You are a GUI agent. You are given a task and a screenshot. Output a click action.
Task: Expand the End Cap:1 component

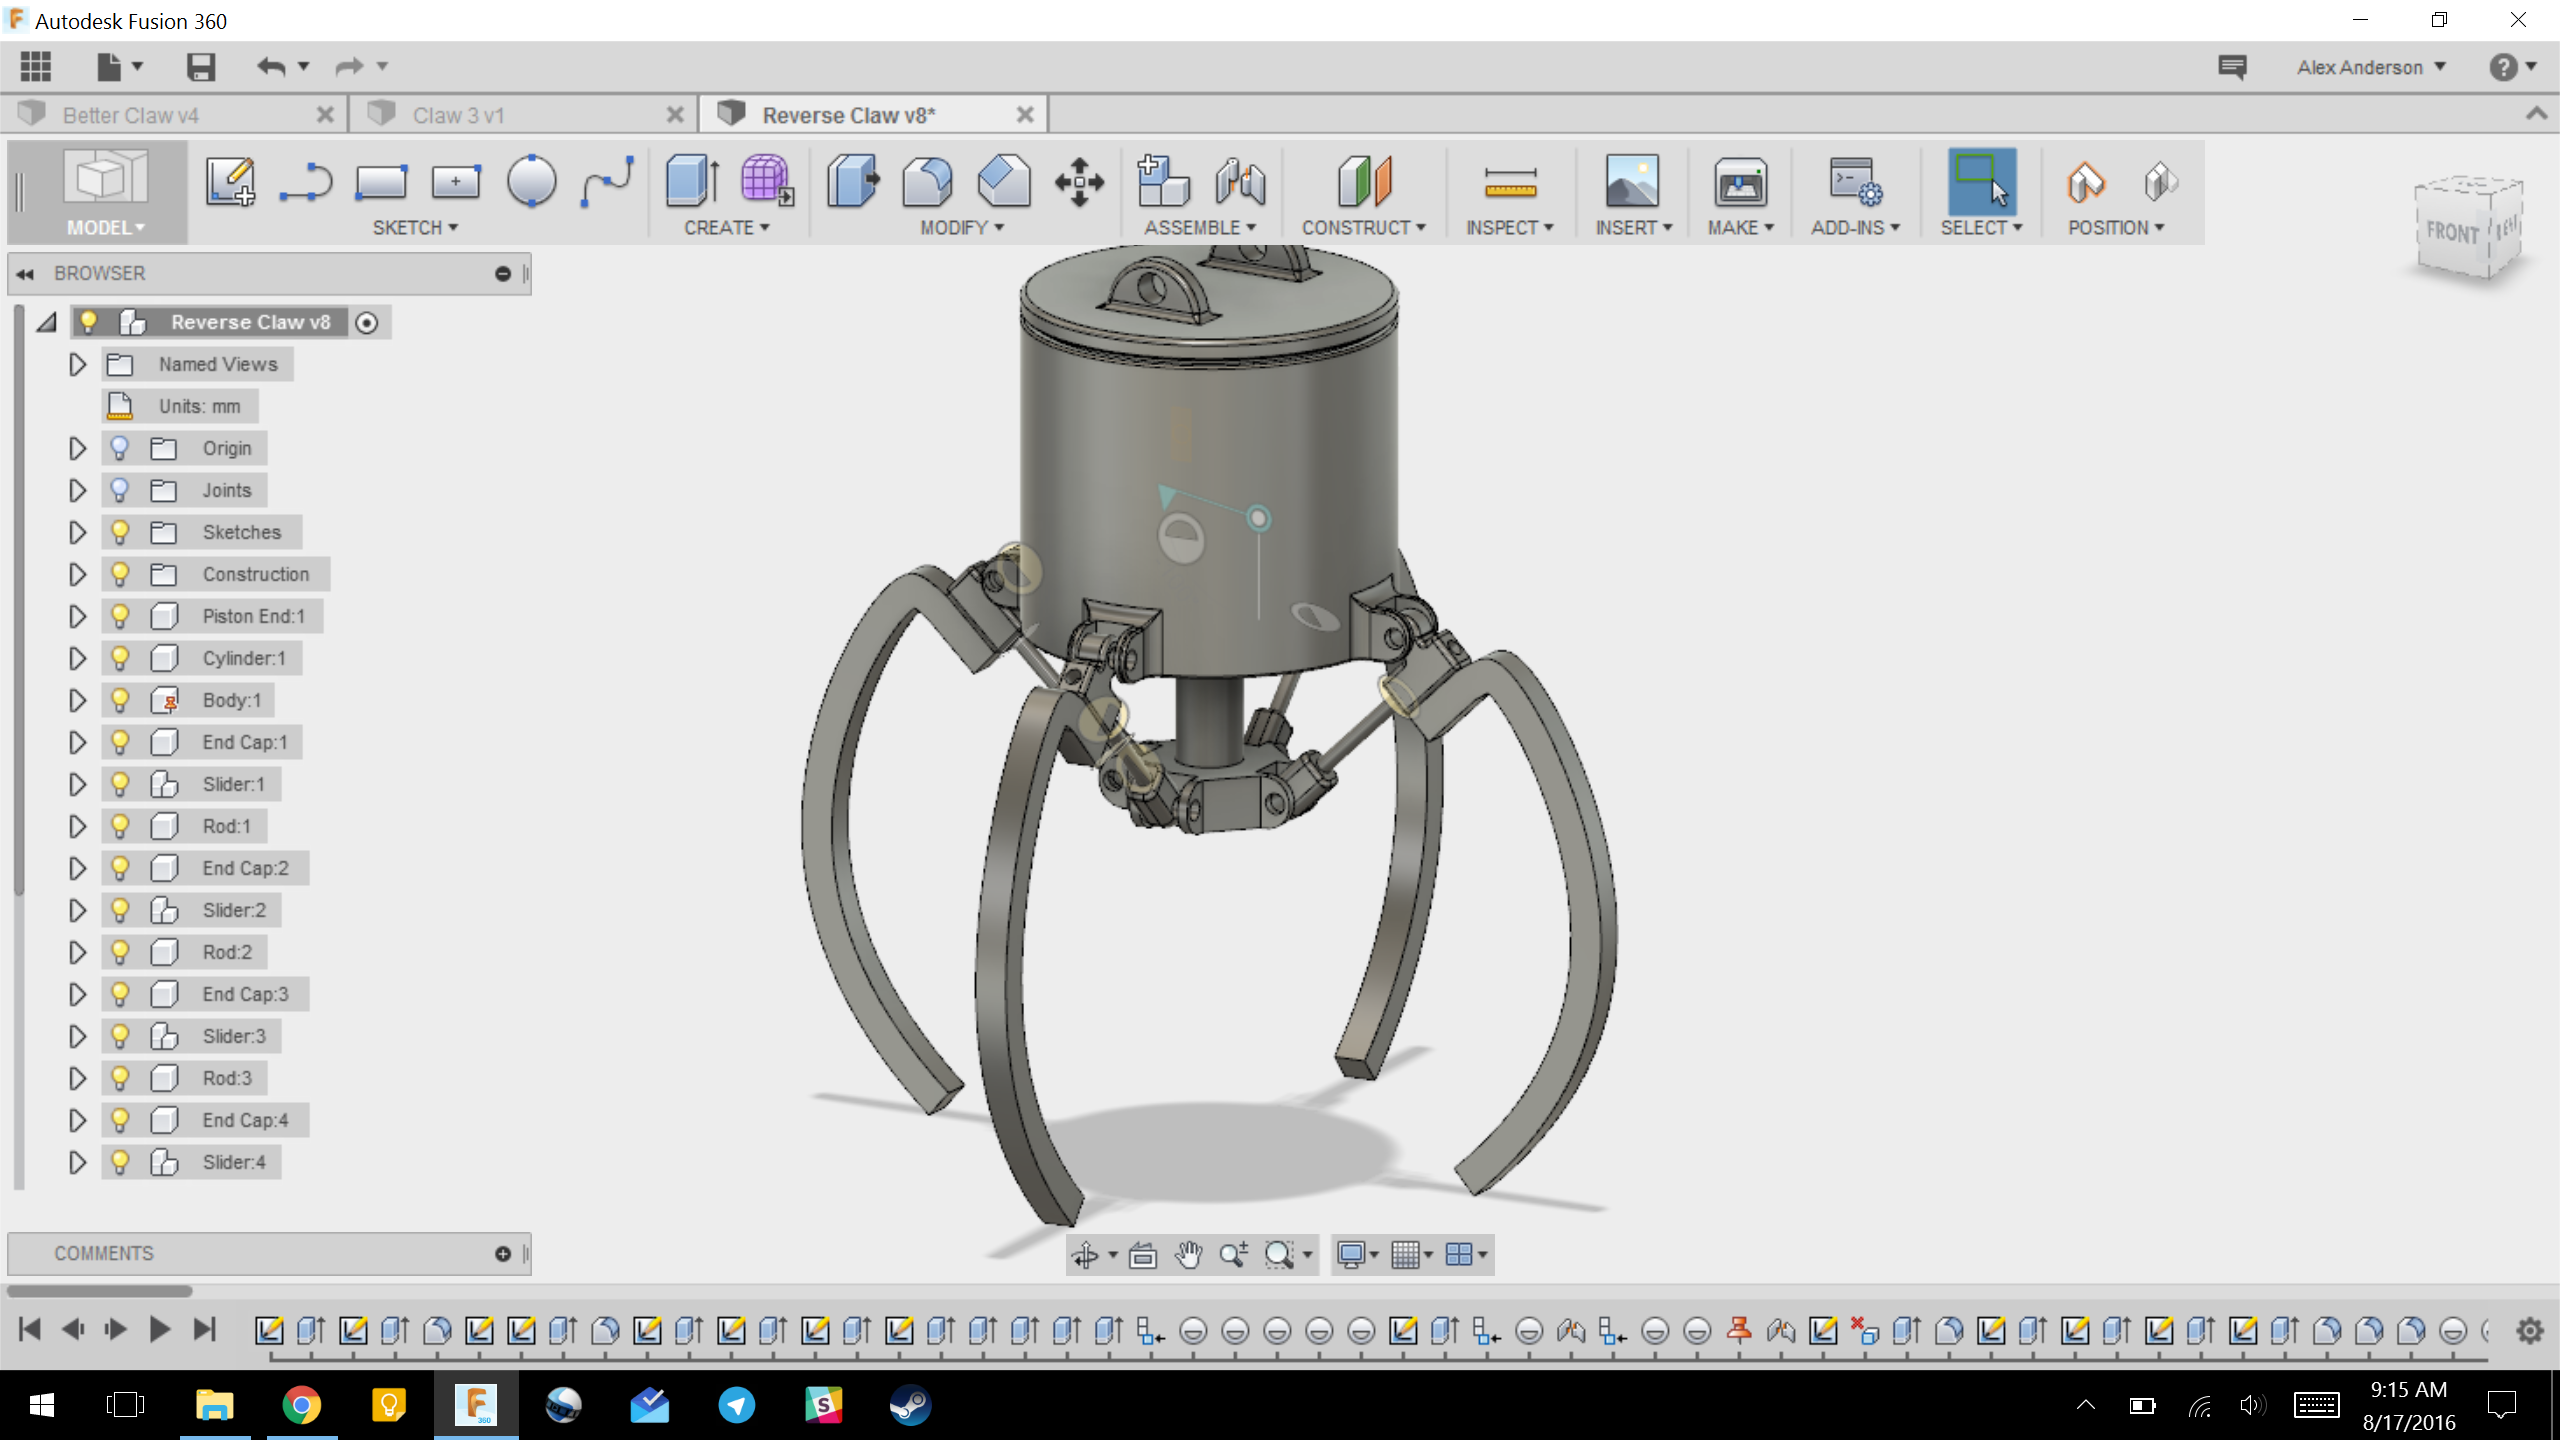(x=77, y=742)
